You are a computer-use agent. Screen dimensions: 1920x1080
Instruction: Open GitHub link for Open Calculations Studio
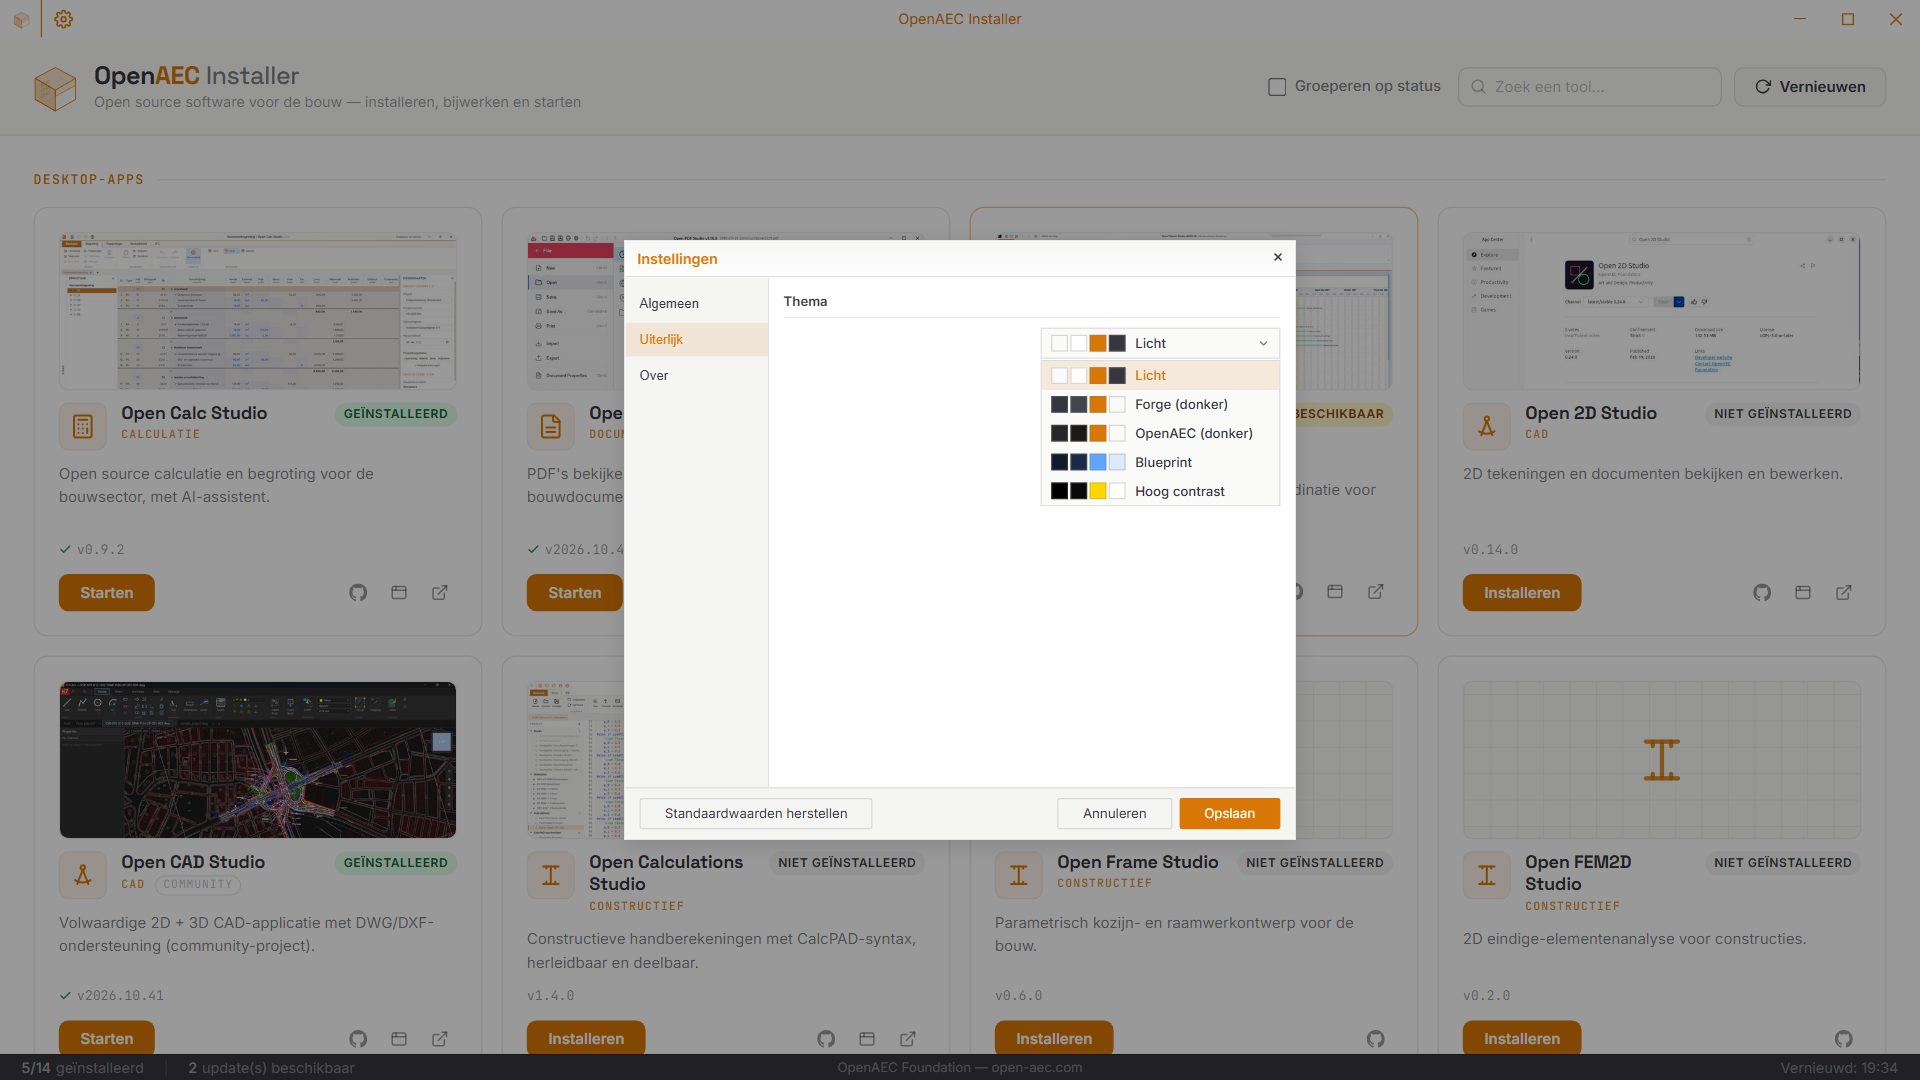[x=826, y=1039]
